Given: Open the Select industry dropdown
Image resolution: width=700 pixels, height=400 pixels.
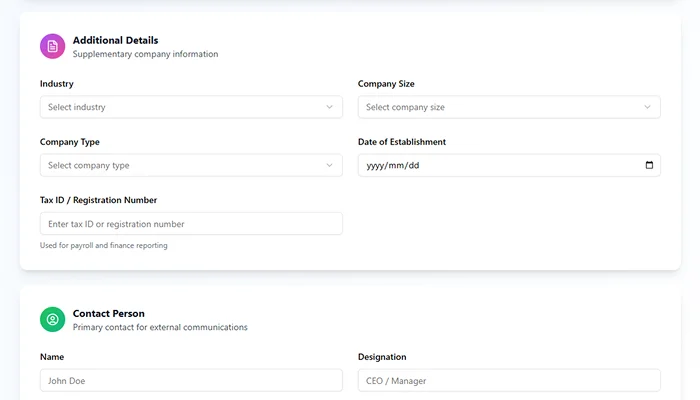Looking at the screenshot, I should [190, 107].
